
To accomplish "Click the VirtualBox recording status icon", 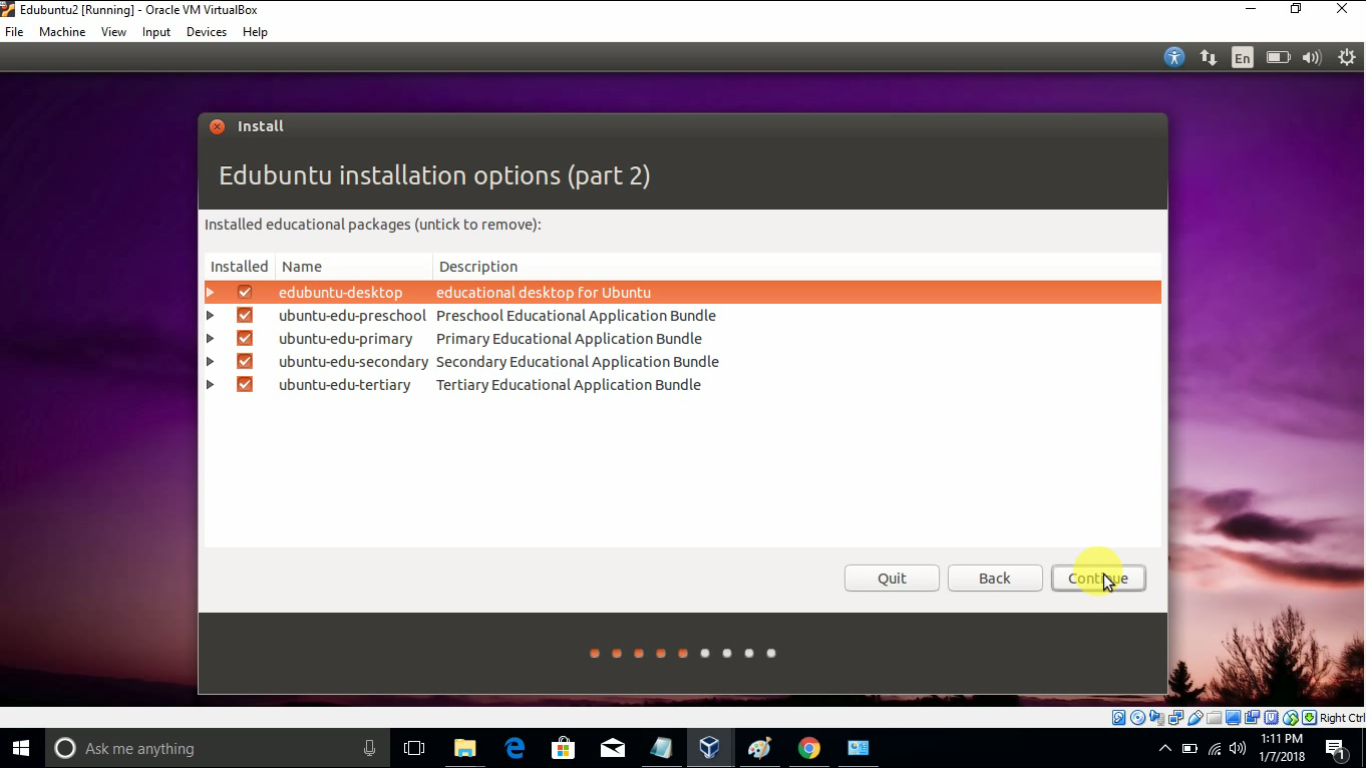I will pyautogui.click(x=1252, y=718).
